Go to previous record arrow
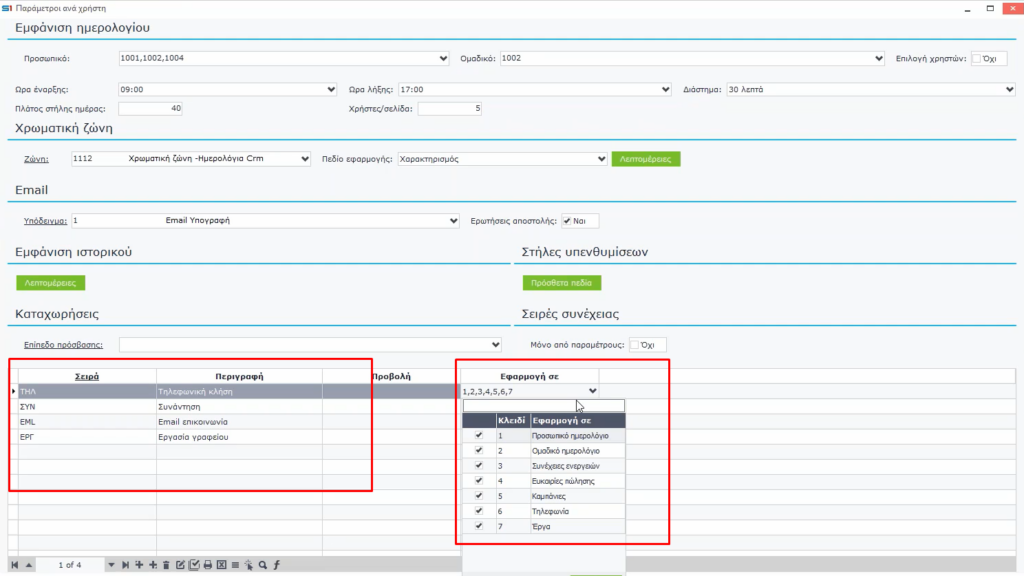This screenshot has height=576, width=1024. point(29,565)
